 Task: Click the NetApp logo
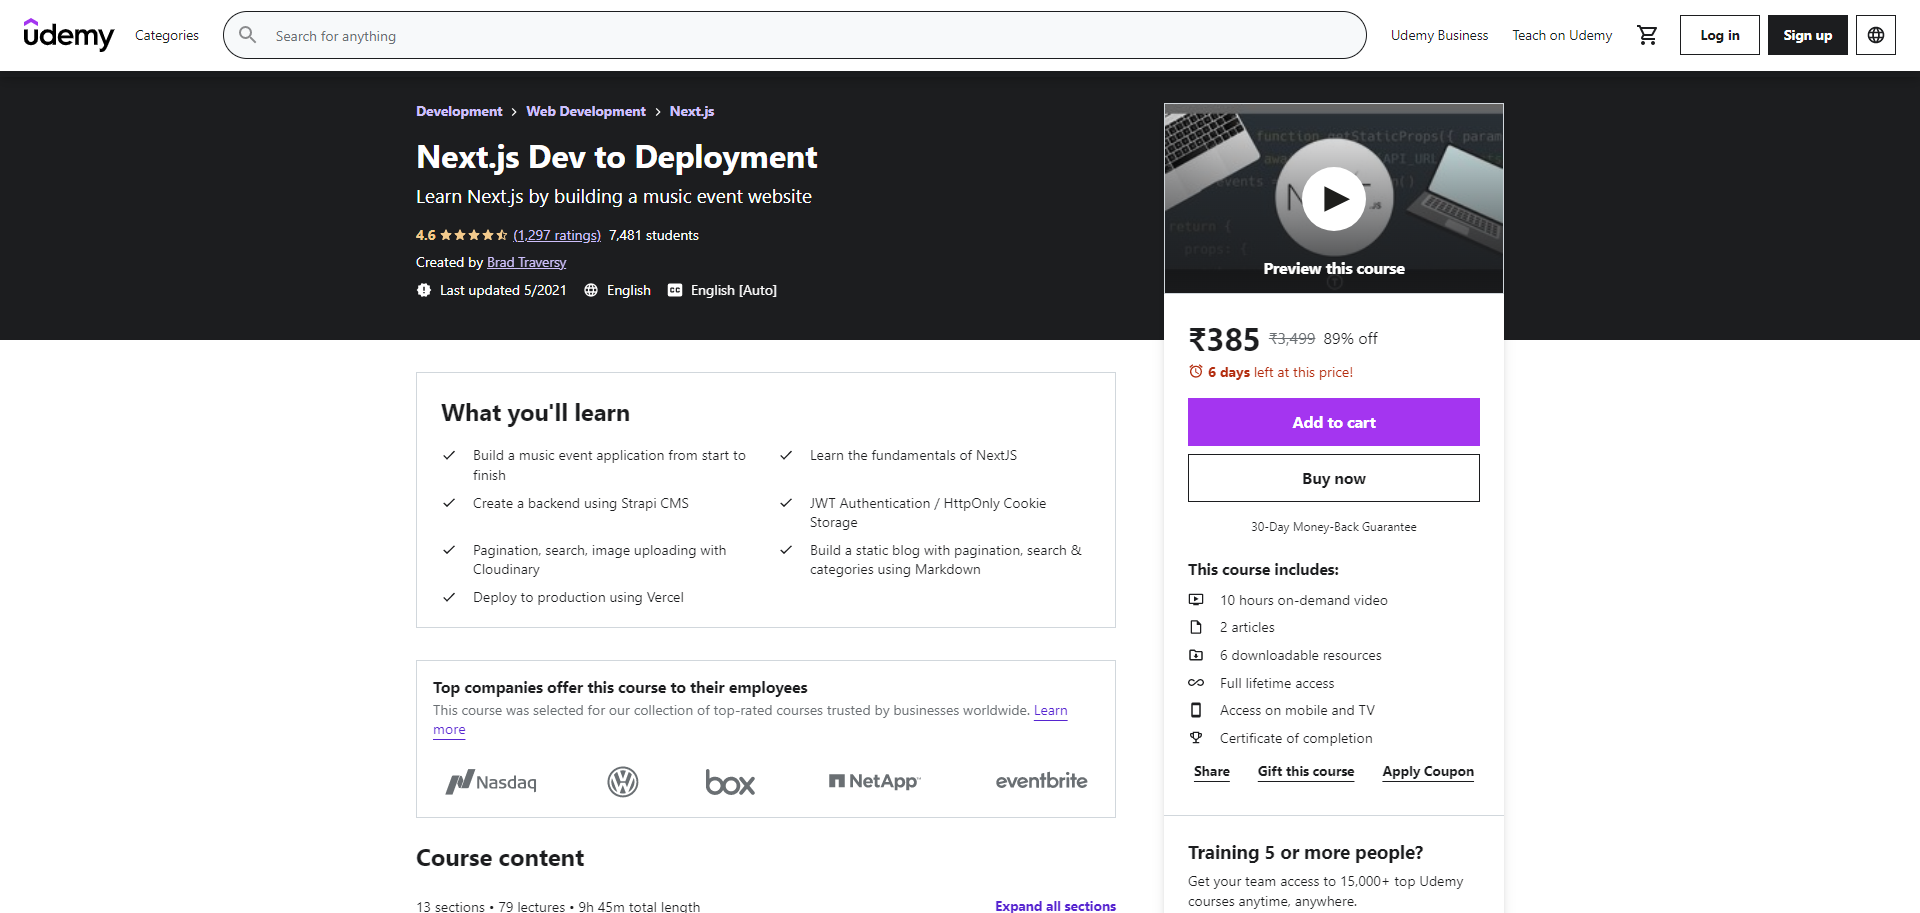tap(874, 781)
